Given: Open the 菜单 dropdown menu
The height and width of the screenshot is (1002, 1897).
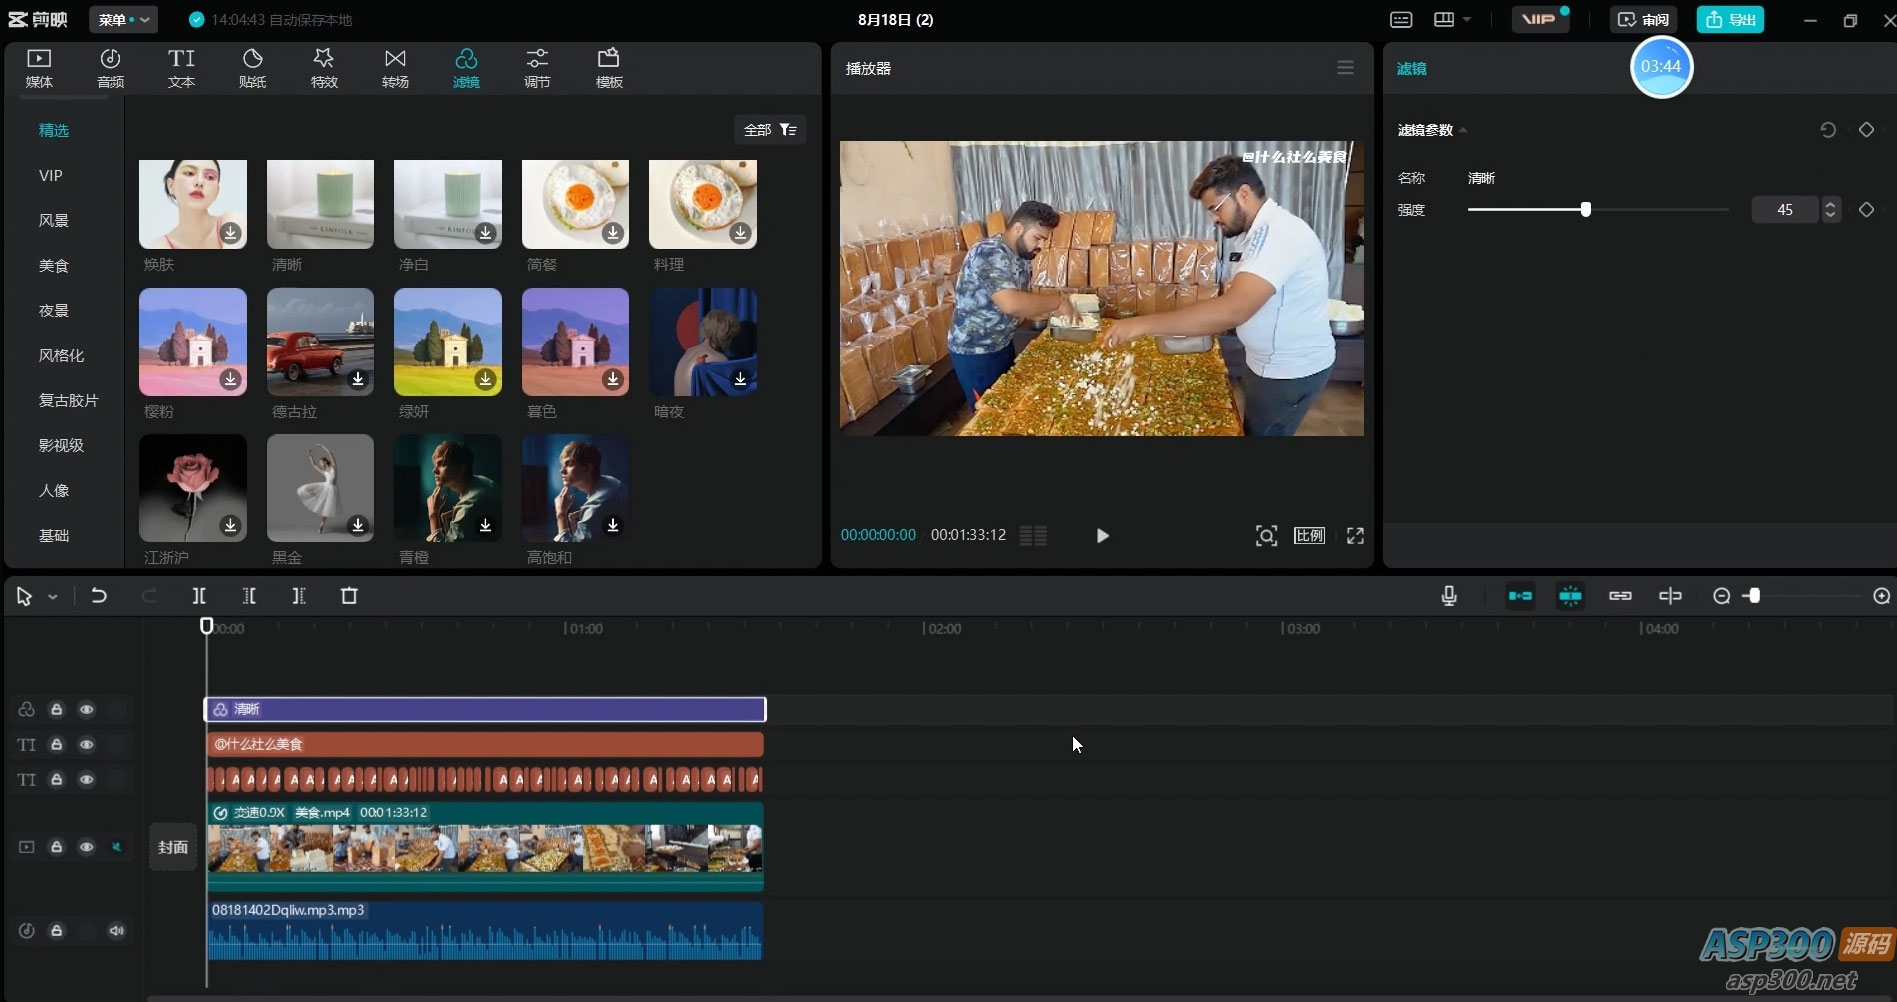Looking at the screenshot, I should click(x=123, y=20).
